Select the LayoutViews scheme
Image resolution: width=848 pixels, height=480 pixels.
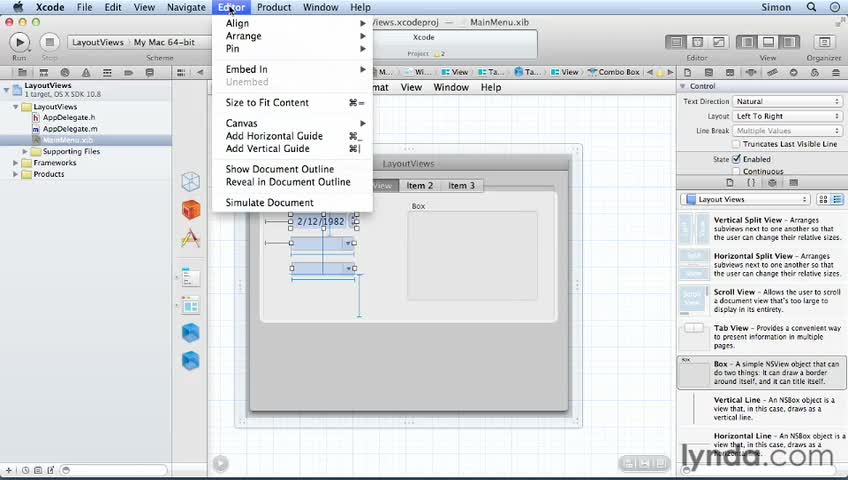(97, 42)
